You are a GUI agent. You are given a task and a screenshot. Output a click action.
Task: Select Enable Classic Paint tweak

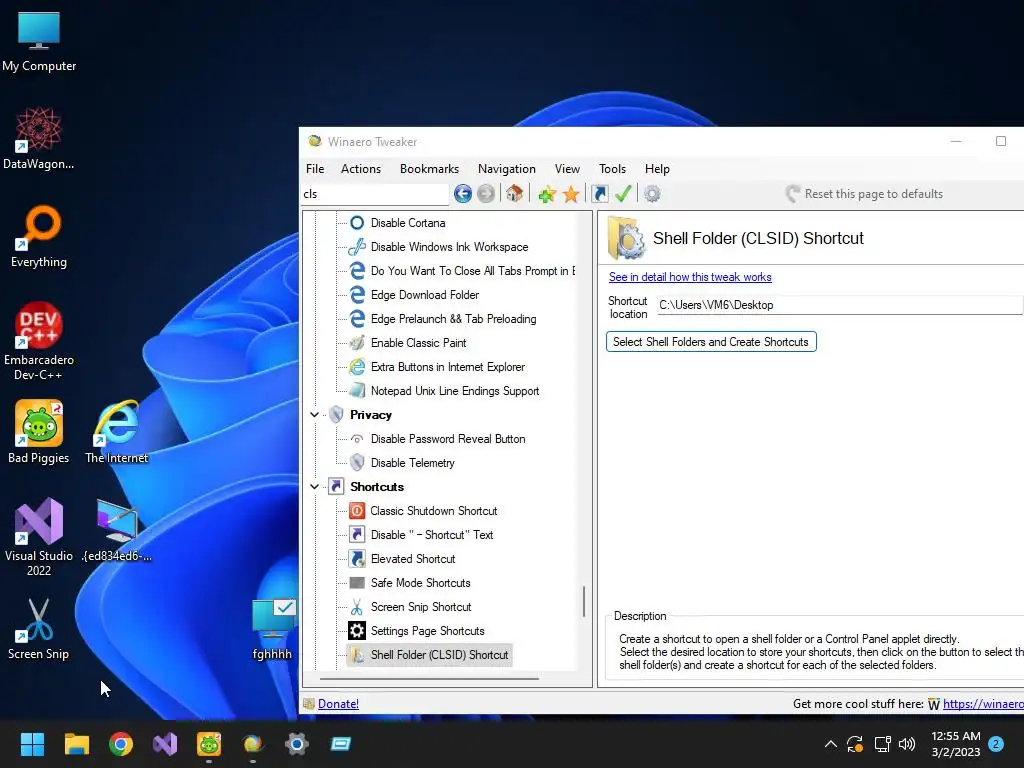click(418, 343)
